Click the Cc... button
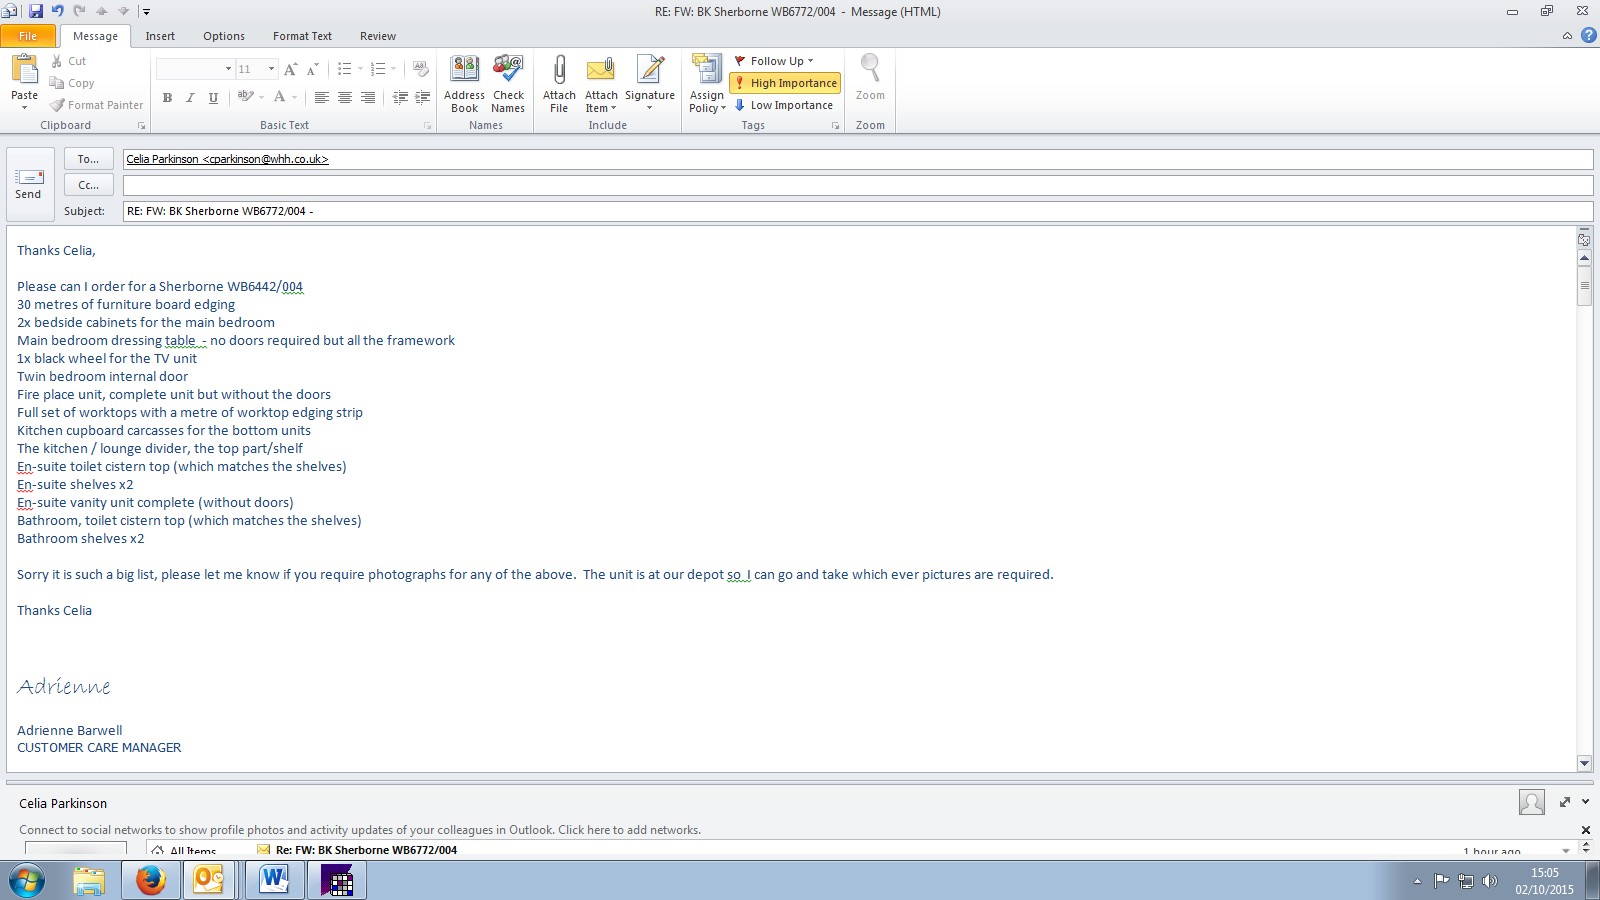This screenshot has height=900, width=1600. pyautogui.click(x=88, y=185)
